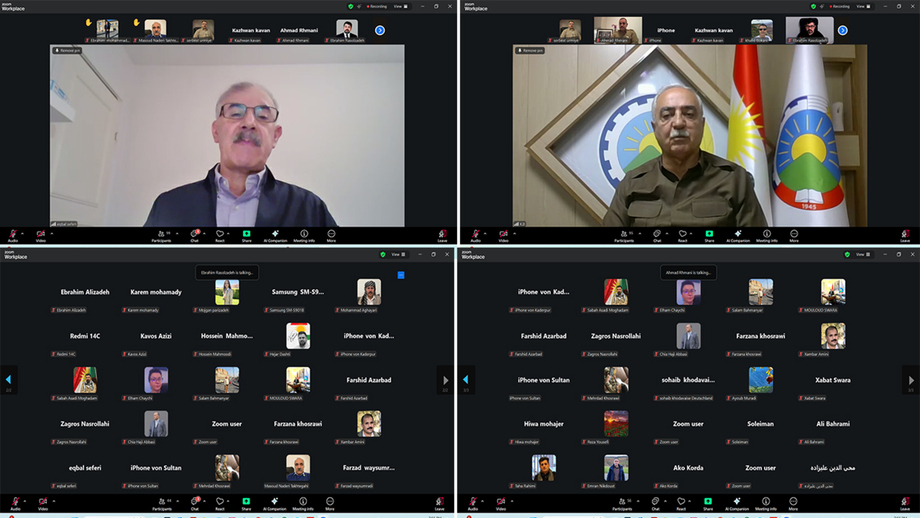Click More options icon in top-right window

pyautogui.click(x=794, y=236)
